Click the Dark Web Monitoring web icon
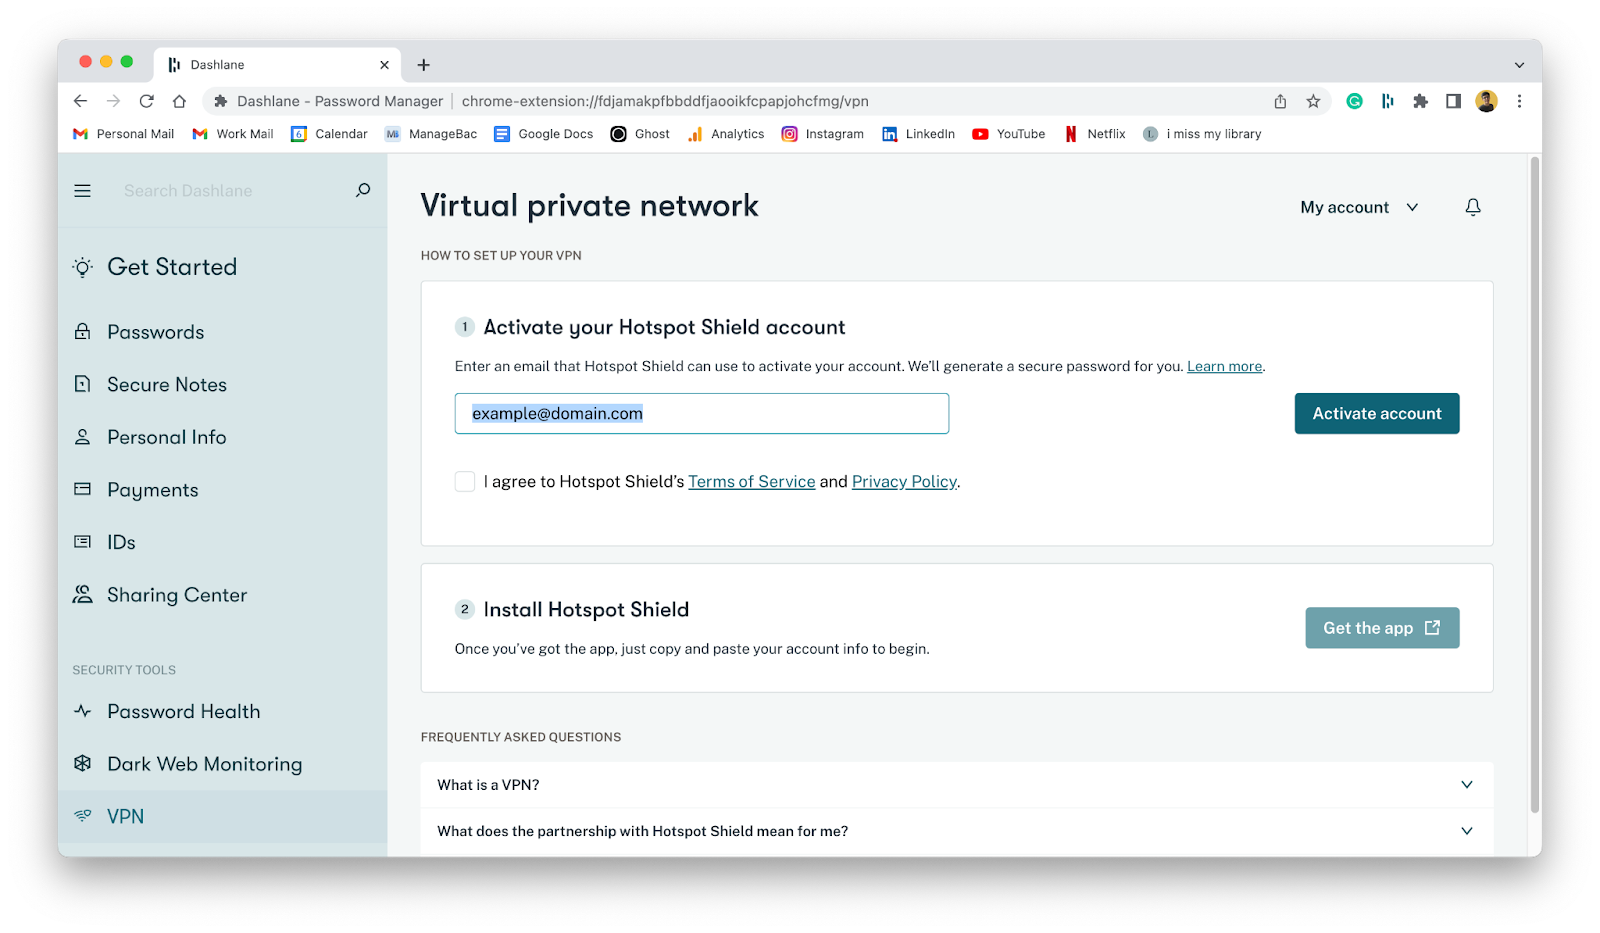The image size is (1600, 933). (83, 763)
